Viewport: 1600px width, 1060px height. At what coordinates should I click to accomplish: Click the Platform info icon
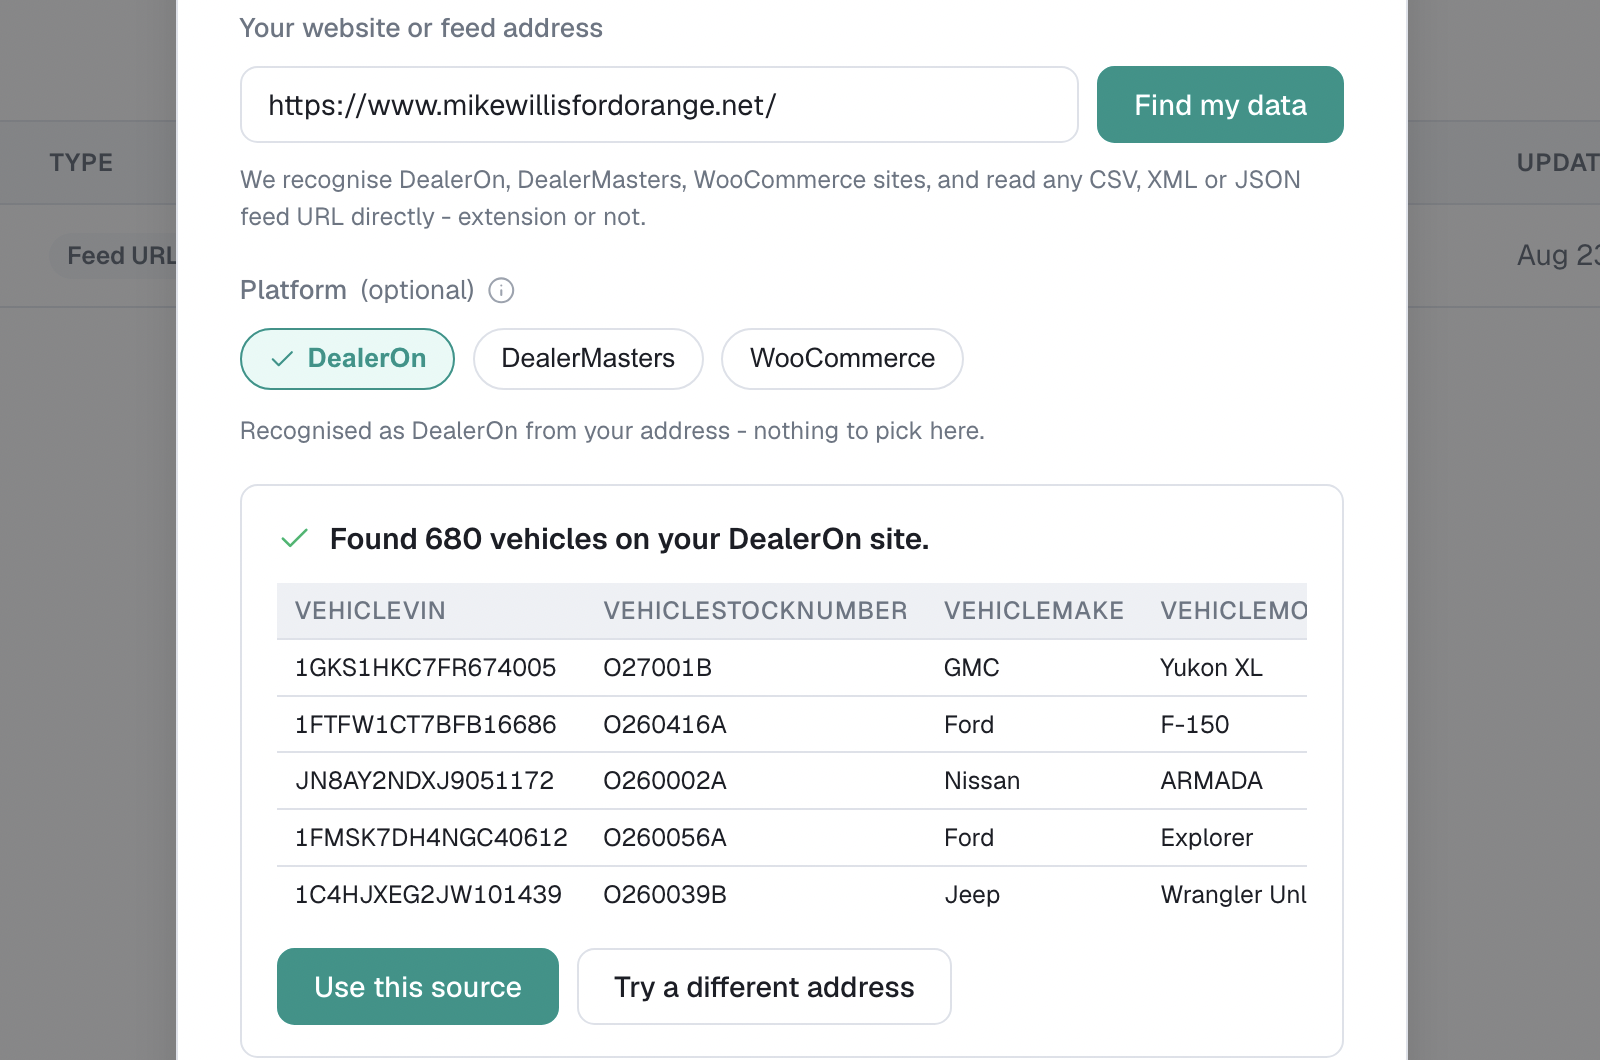pyautogui.click(x=501, y=290)
